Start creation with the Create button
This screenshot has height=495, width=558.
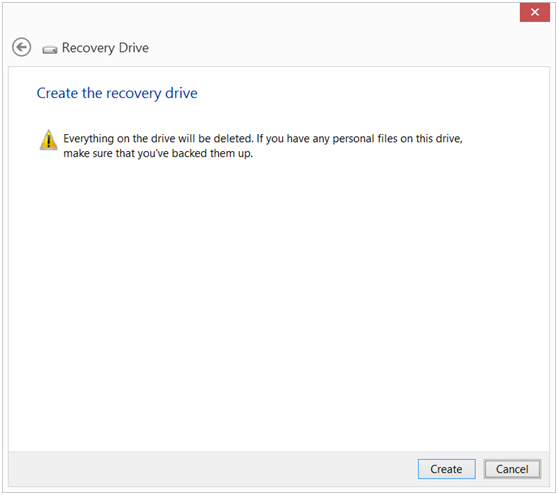click(446, 469)
